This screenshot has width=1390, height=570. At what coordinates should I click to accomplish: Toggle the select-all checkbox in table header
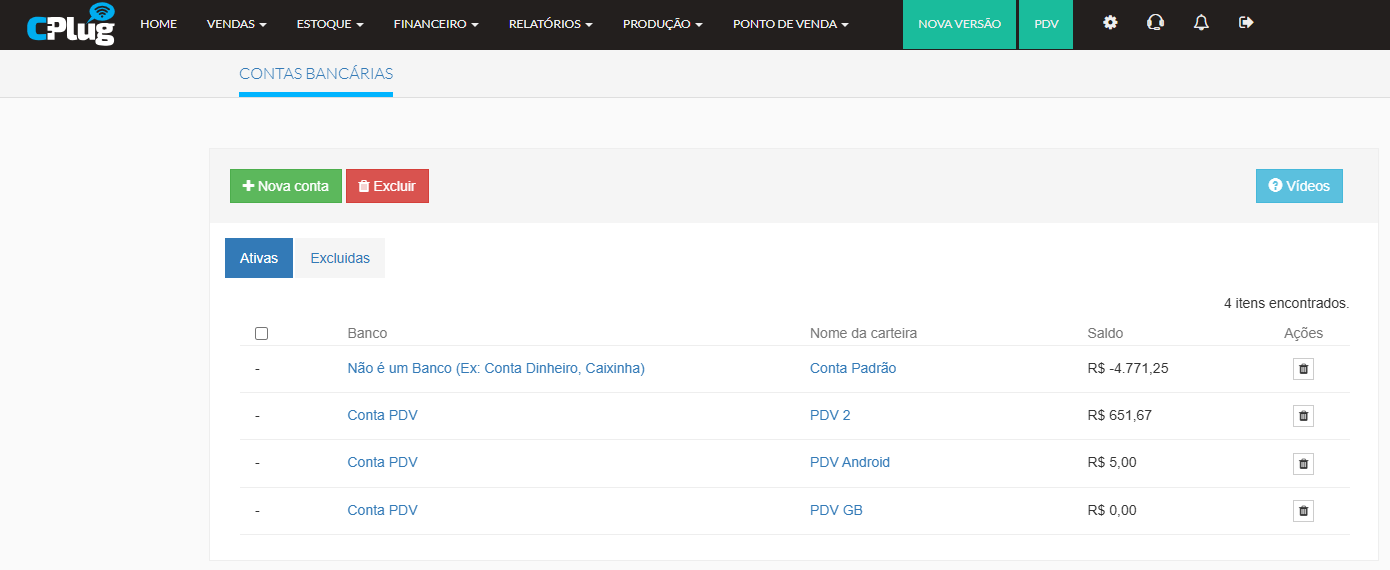[x=262, y=333]
